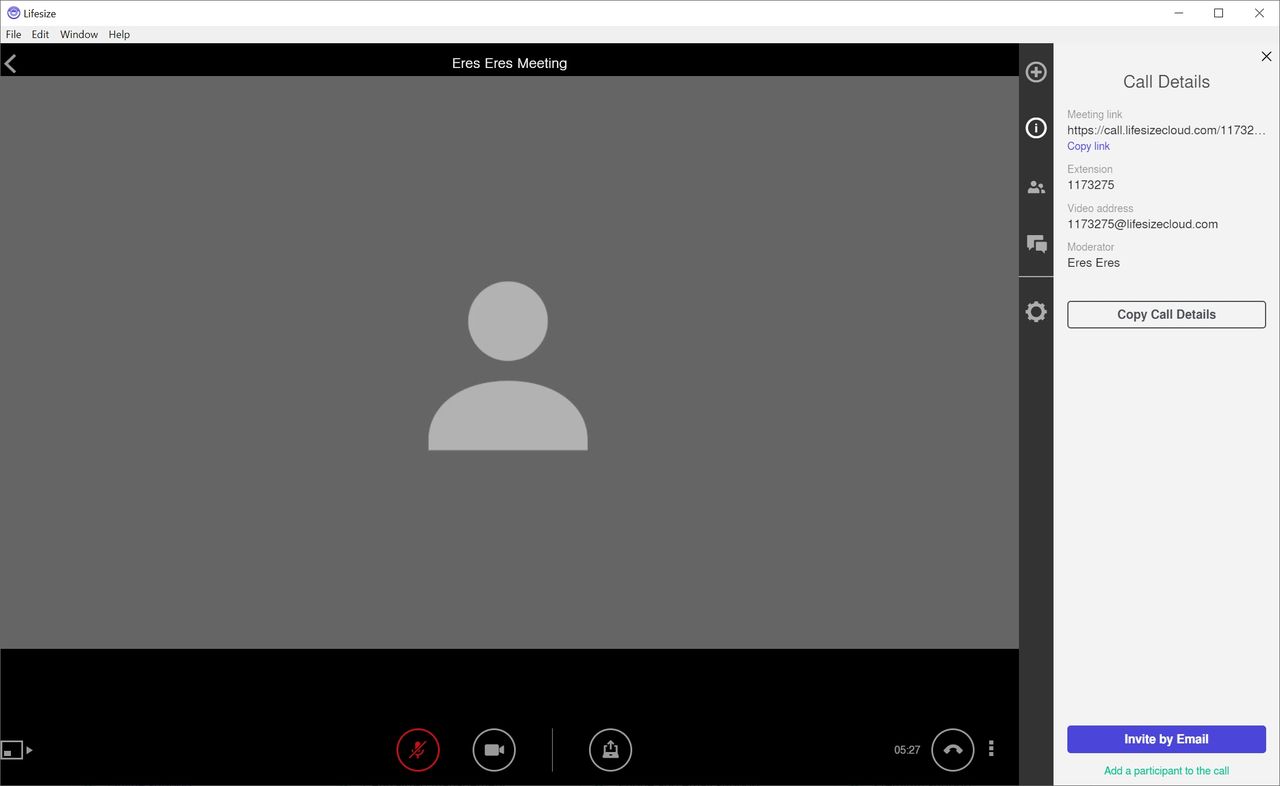Select the meeting link URL text

(x=1166, y=130)
